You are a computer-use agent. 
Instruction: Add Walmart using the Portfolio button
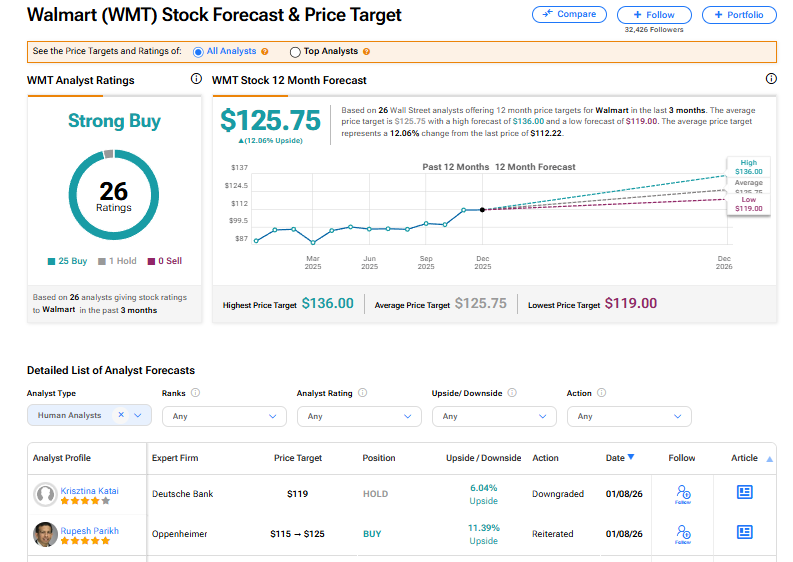(739, 15)
